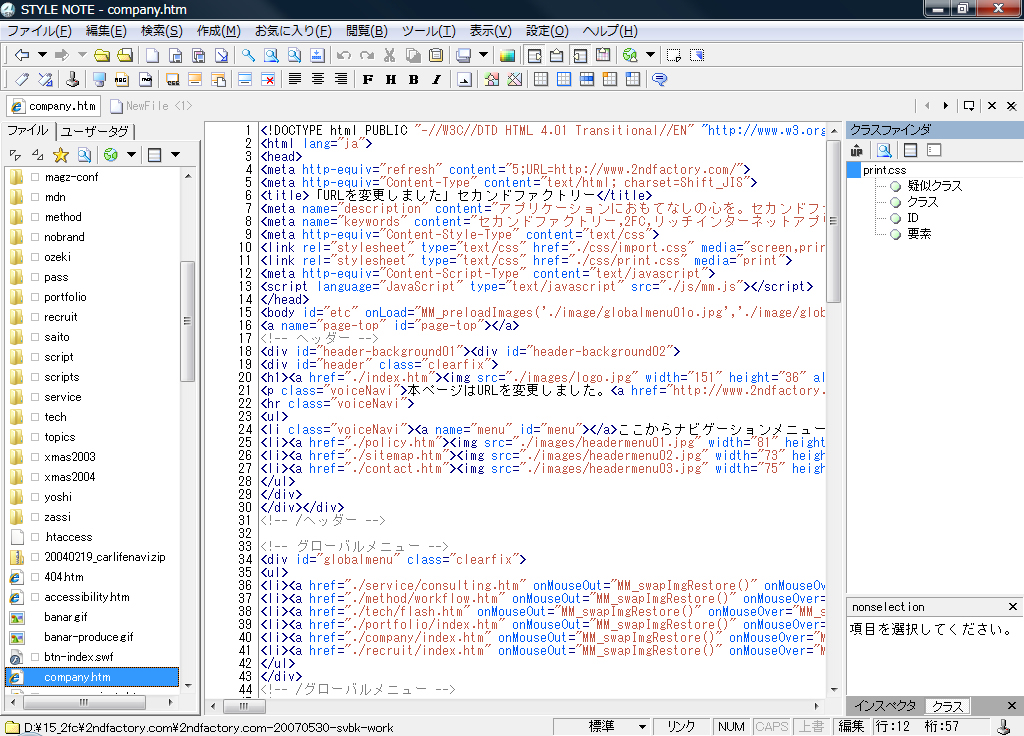Switch to the インスペクタ tab
Screen dimensions: 1024x736
click(x=886, y=706)
